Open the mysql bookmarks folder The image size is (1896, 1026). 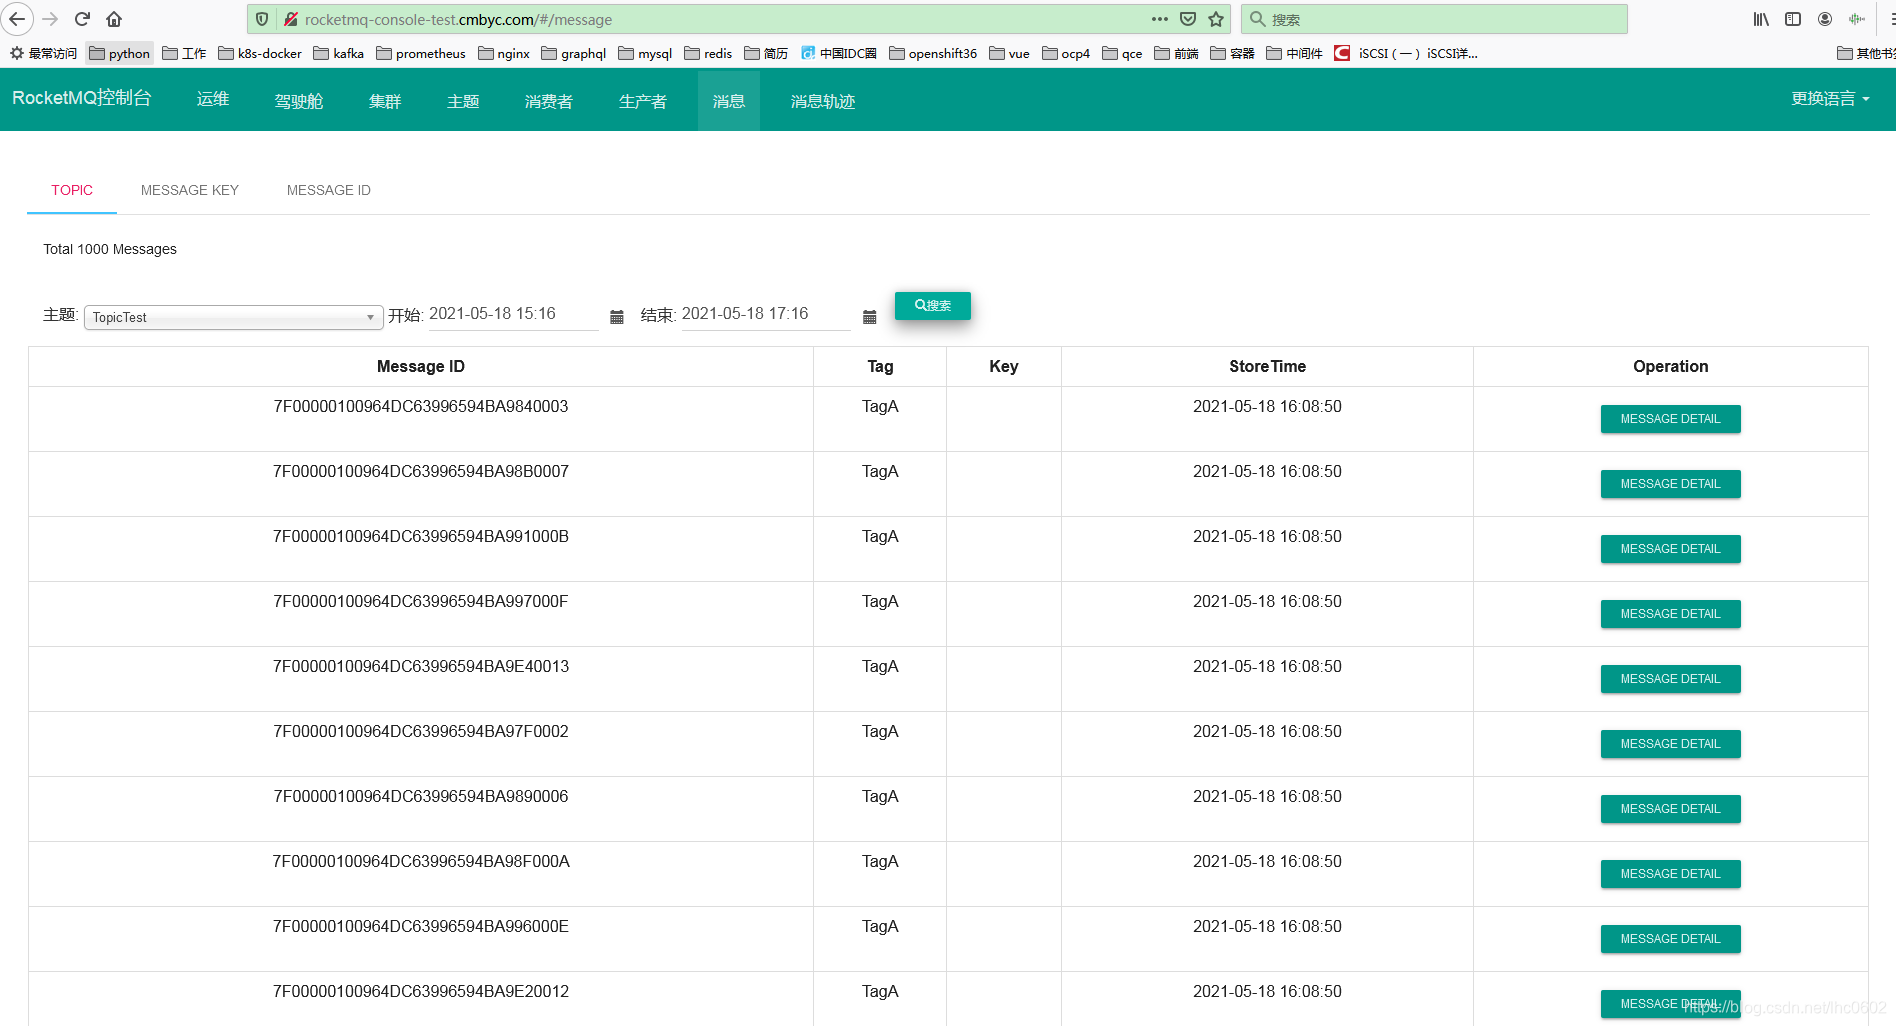pos(646,53)
